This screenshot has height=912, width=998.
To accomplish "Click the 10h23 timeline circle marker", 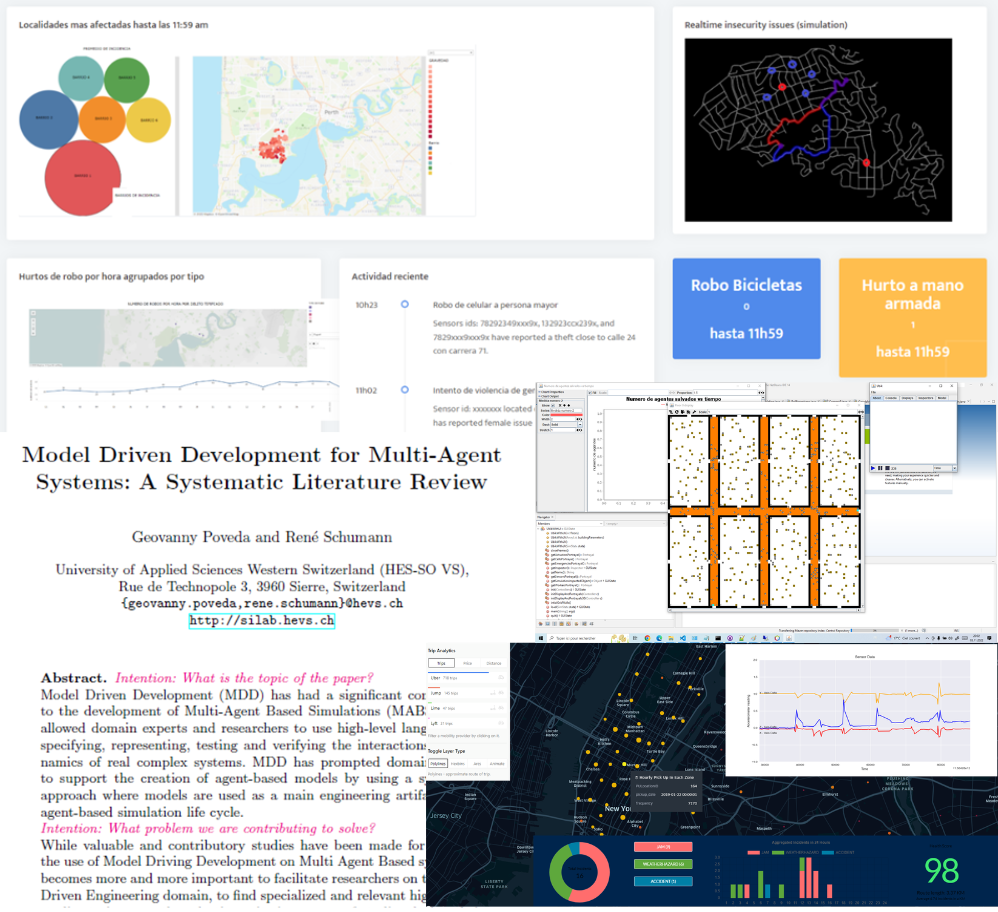I will click(x=404, y=303).
